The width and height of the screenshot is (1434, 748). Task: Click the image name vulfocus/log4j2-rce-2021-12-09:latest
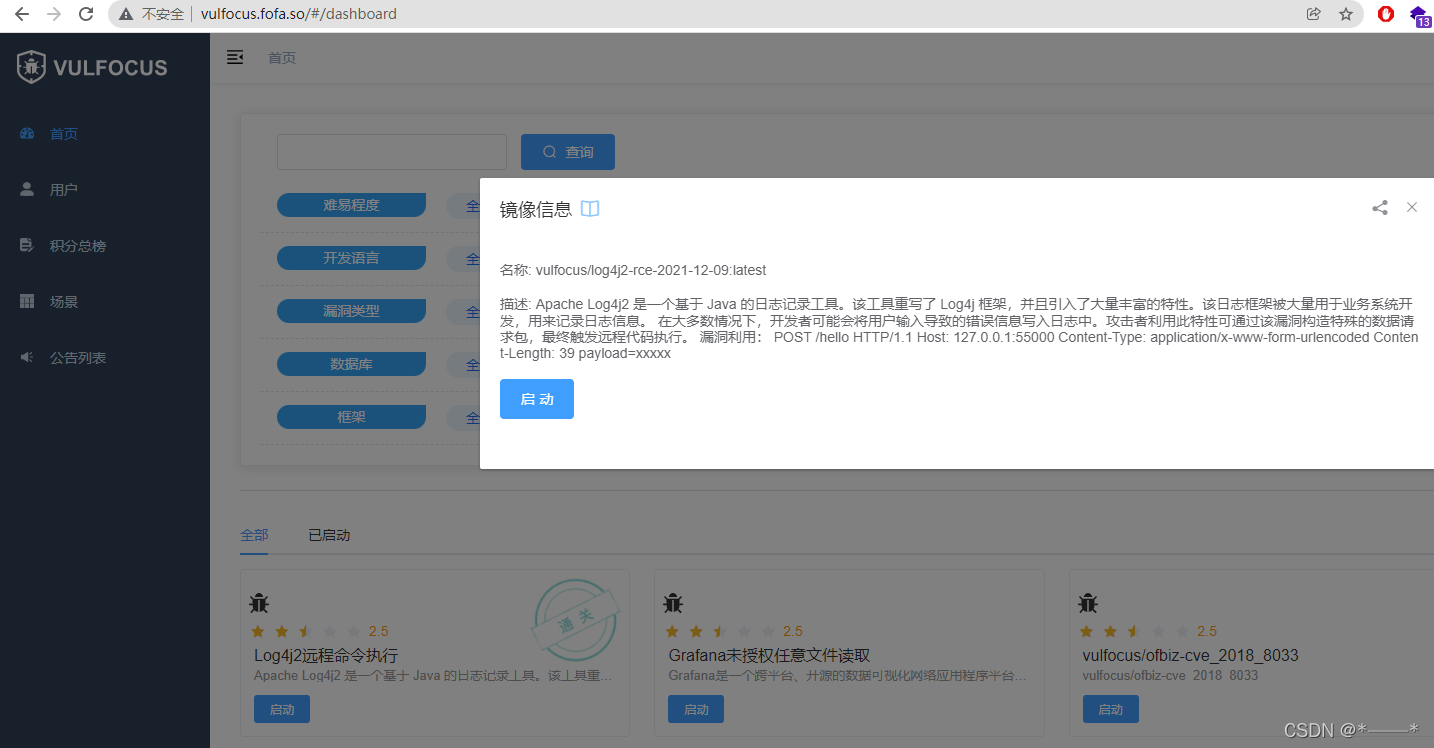point(651,270)
